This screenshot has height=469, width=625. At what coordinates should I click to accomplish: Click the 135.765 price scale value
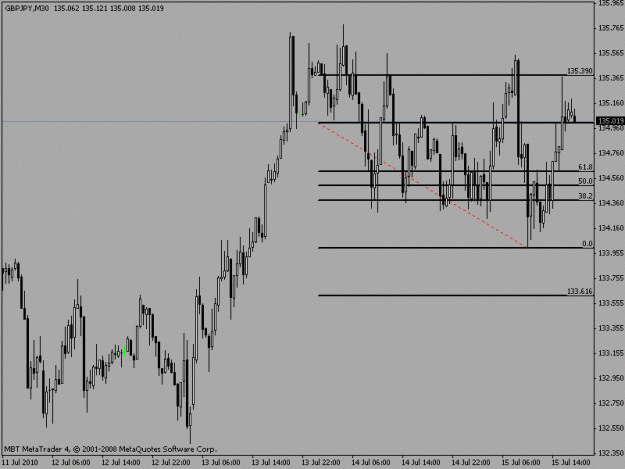point(611,28)
